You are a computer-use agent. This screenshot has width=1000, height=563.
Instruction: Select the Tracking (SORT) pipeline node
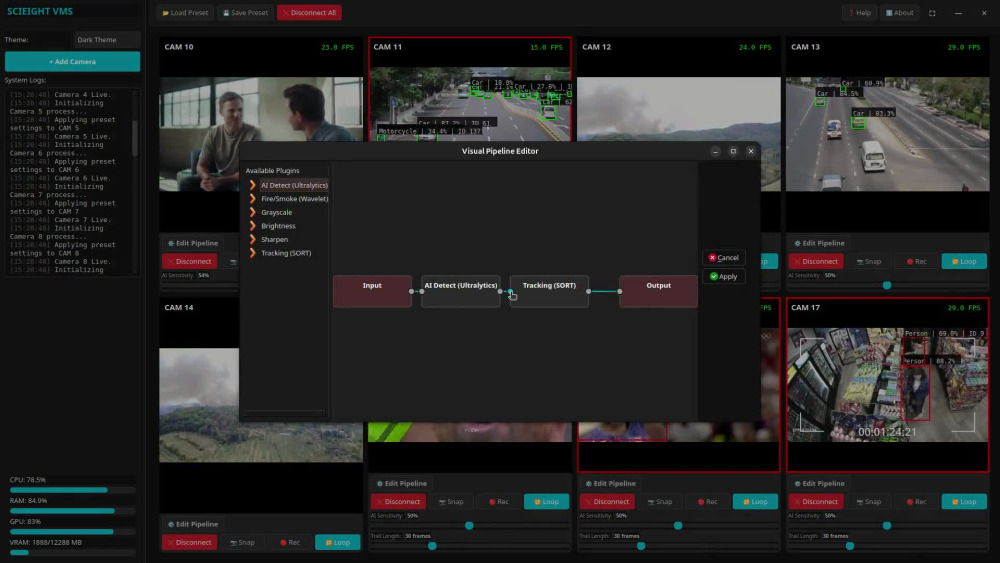[549, 291]
